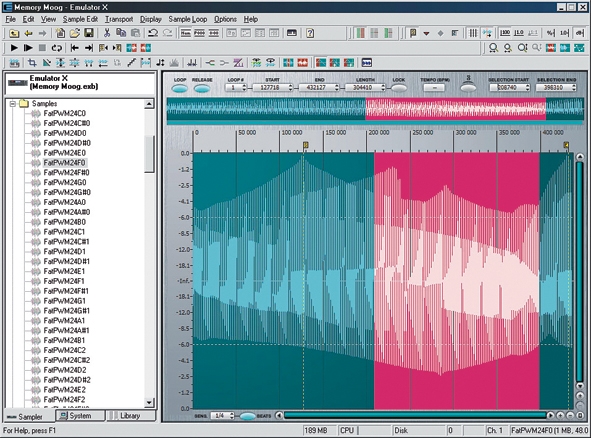Viewport: 591px width, 438px height.
Task: Click the diagonal line fade tool icon
Action: (132, 63)
